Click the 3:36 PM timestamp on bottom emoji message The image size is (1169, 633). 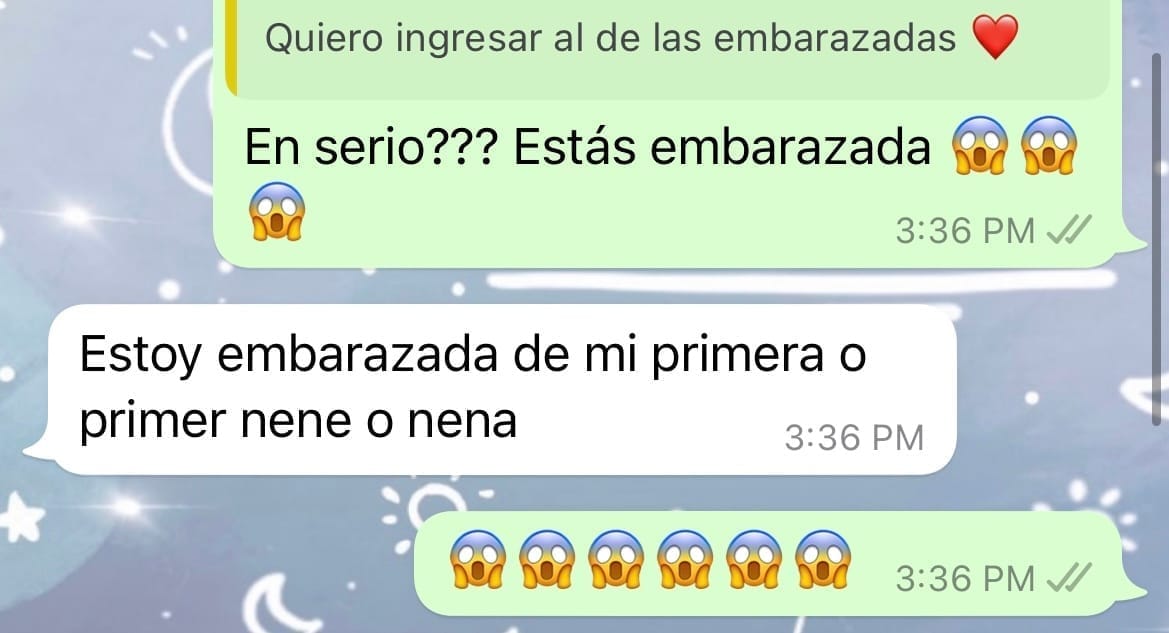tap(965, 579)
